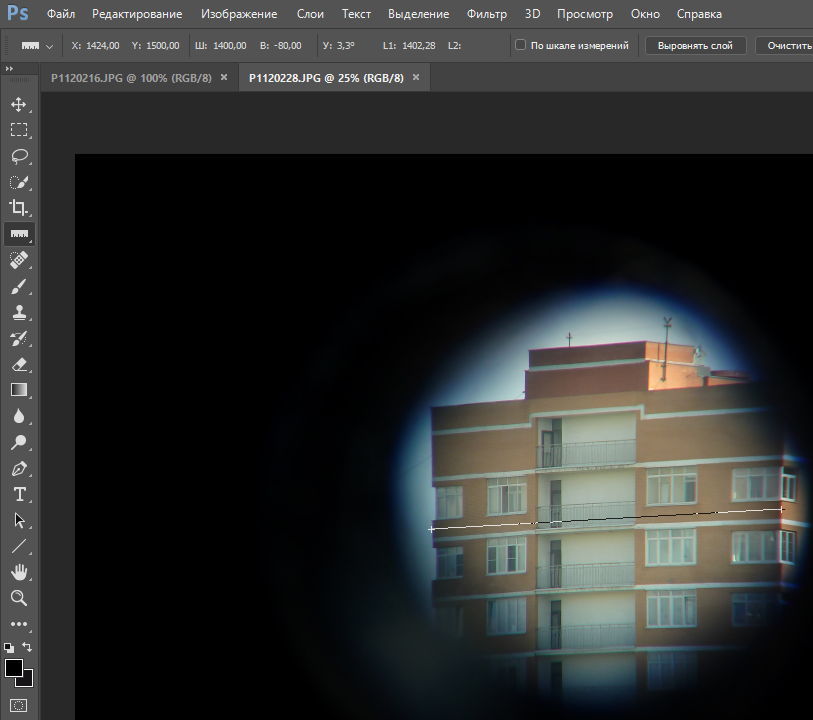Select the Move tool

point(19,104)
